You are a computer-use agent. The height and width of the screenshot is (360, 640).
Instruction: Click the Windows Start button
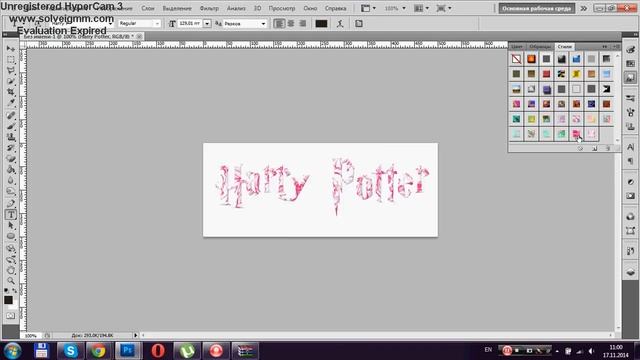click(12, 351)
